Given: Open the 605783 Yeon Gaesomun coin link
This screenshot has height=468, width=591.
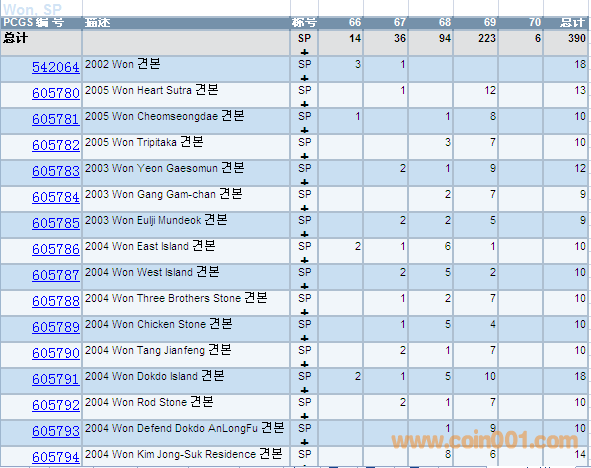Looking at the screenshot, I should 56,171.
